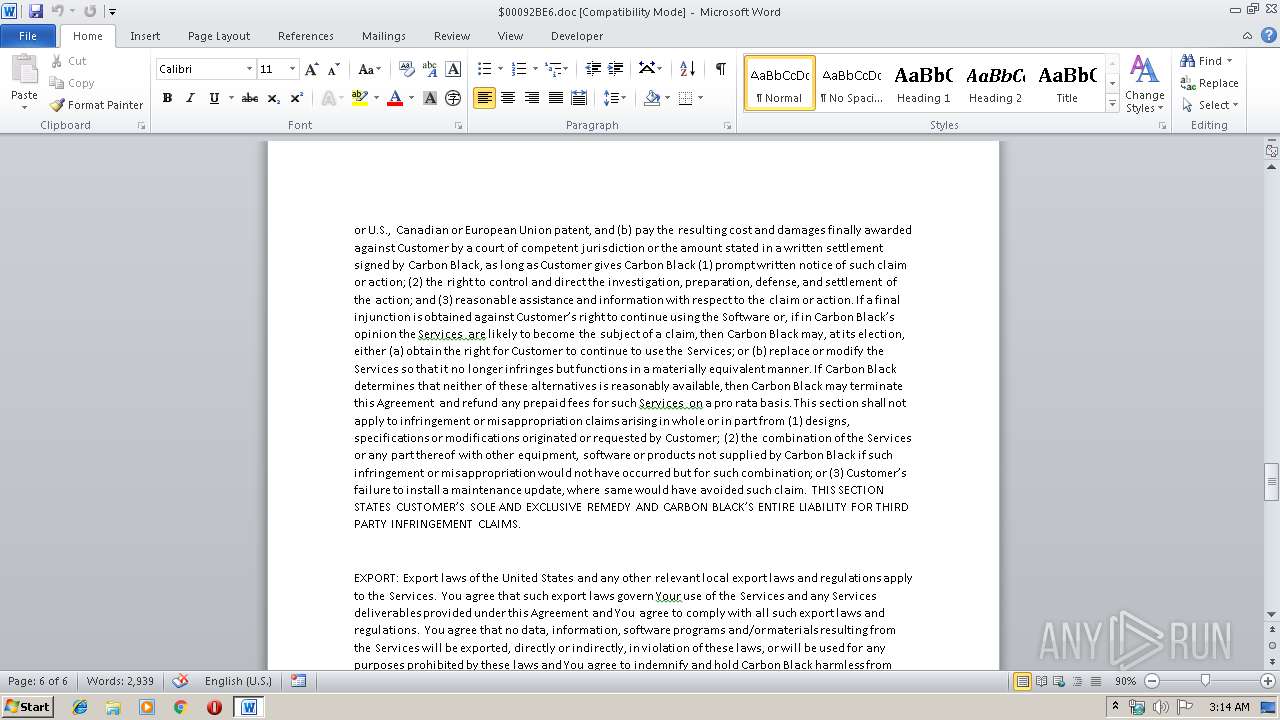Screen dimensions: 1280x720
Task: Click the Text Effects icon
Action: click(328, 98)
